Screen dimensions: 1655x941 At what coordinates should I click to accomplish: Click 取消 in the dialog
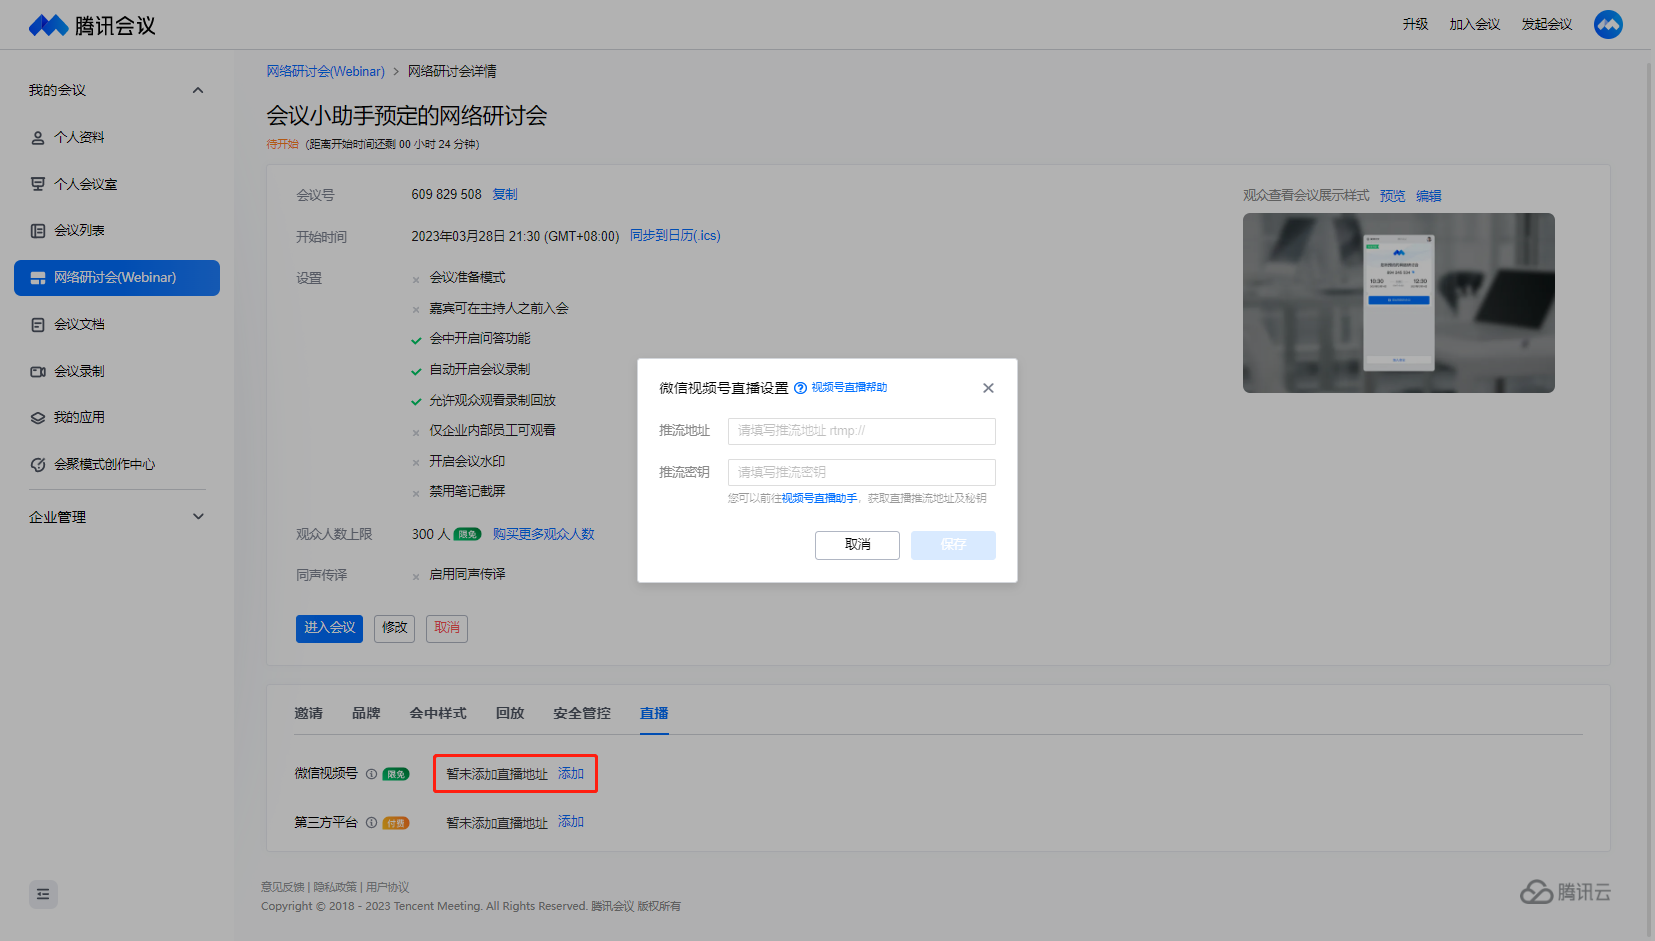857,545
